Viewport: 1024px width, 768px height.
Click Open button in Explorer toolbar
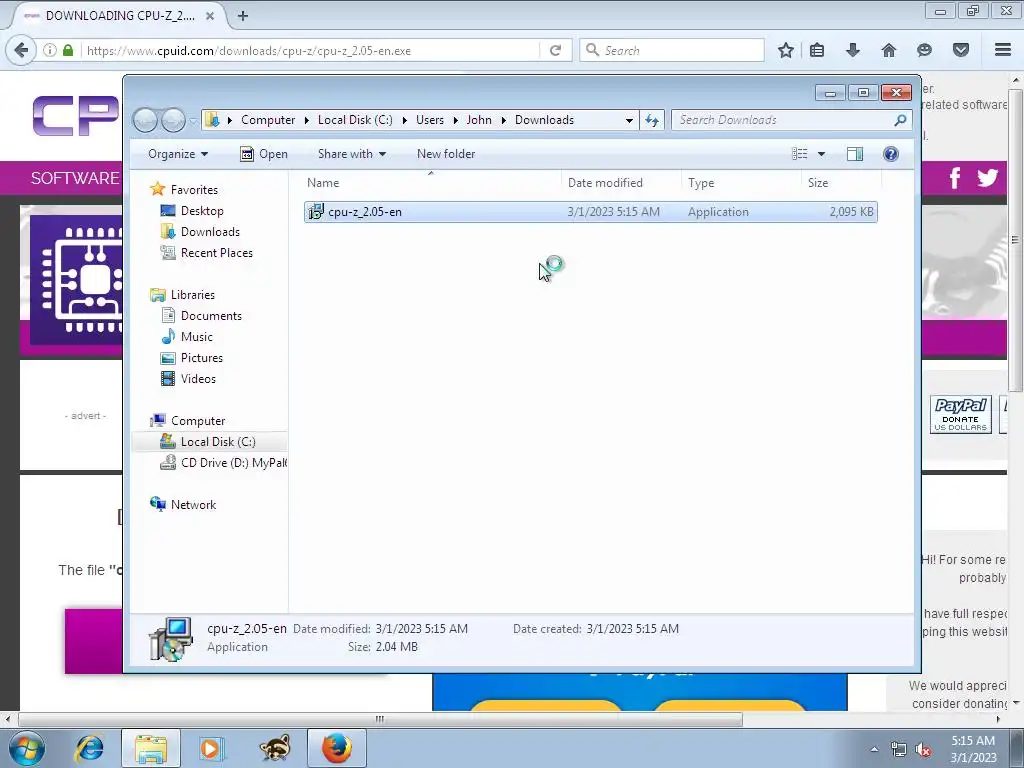pos(264,154)
